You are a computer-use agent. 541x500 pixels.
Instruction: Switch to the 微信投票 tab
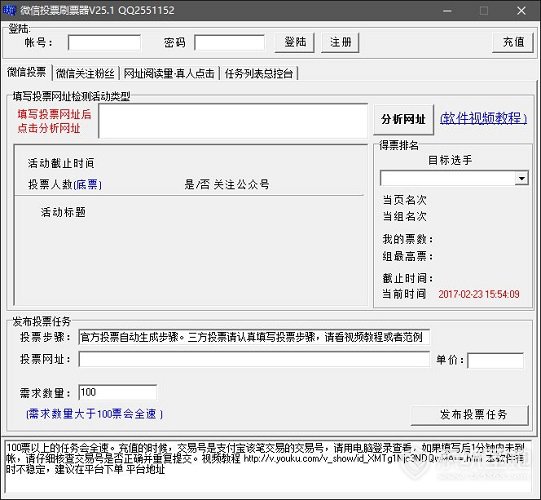coord(27,72)
